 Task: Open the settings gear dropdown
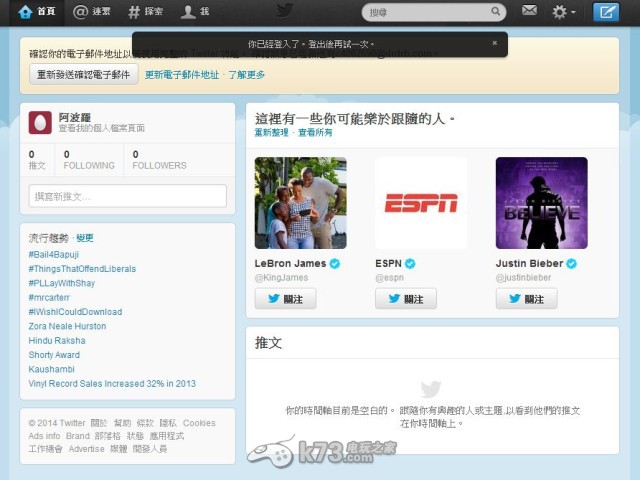click(564, 12)
